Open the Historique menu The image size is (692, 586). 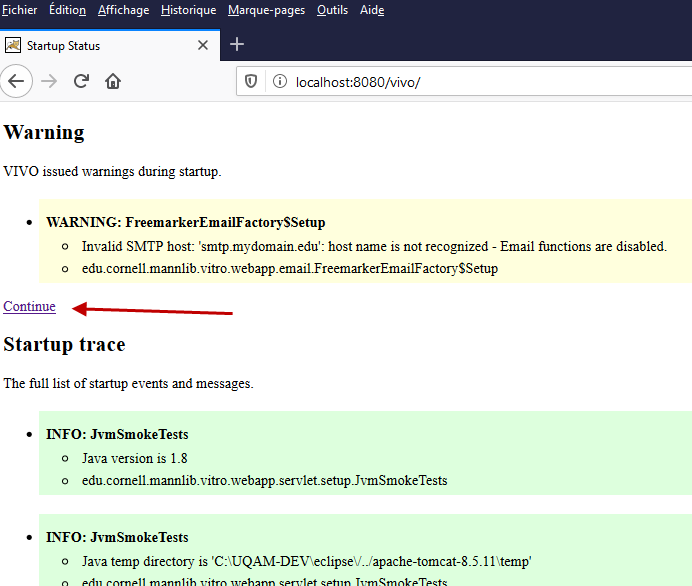click(x=188, y=10)
